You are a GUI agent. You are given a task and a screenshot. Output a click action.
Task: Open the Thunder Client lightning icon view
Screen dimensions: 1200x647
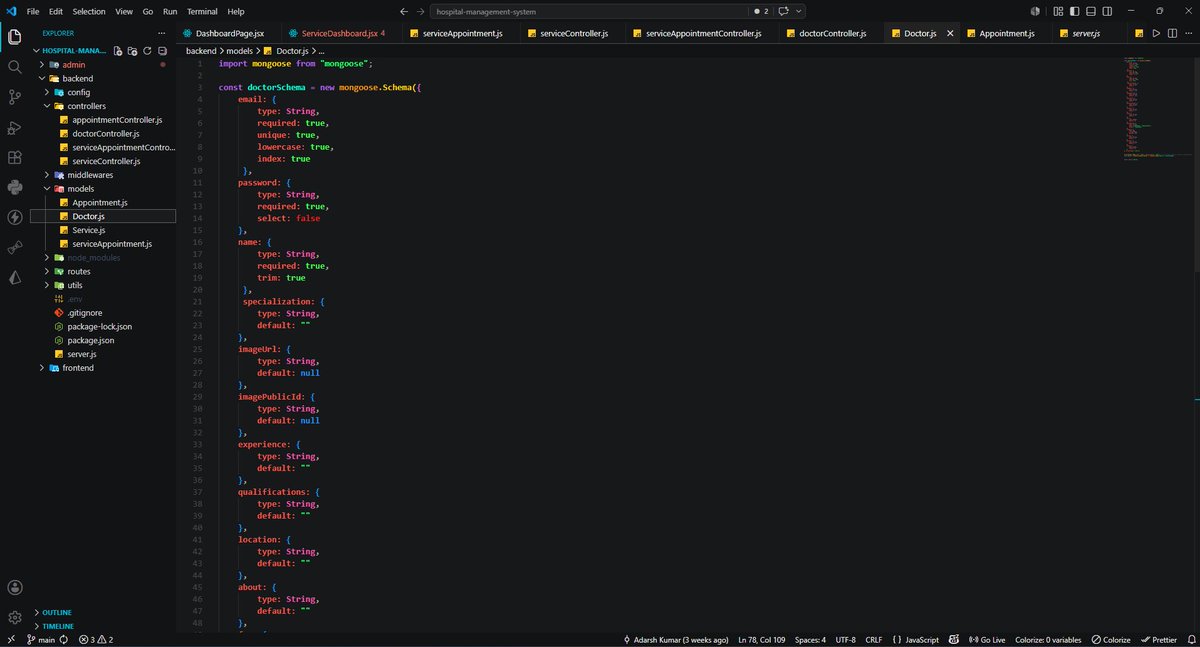[x=15, y=217]
